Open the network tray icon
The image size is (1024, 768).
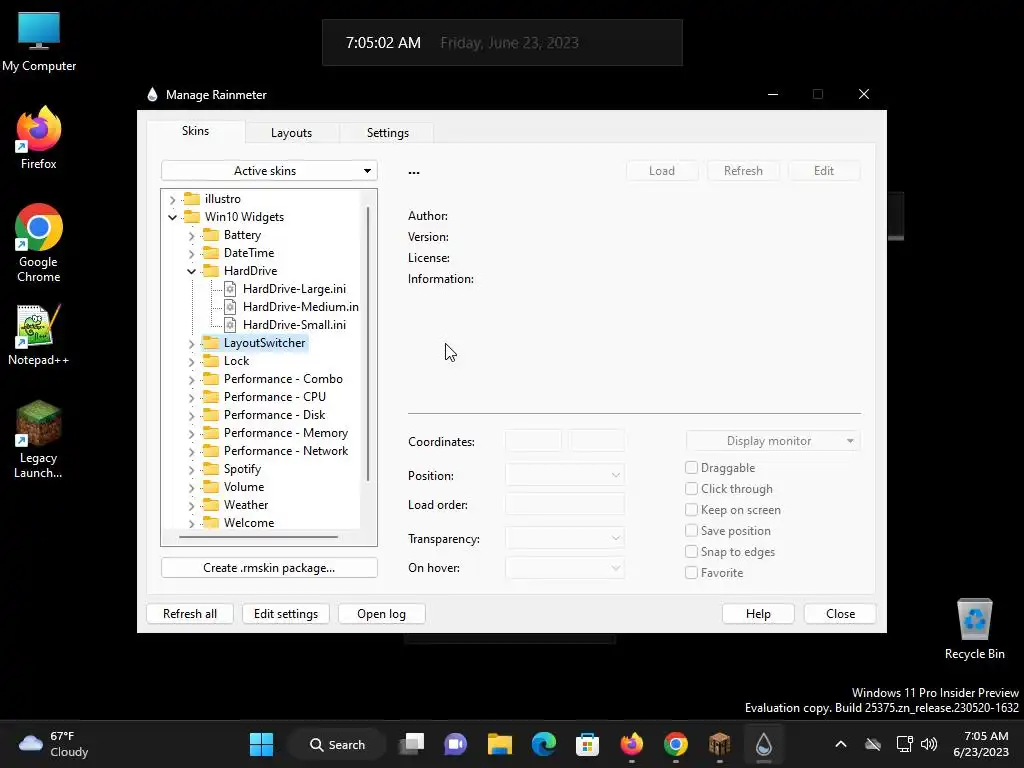pos(904,744)
